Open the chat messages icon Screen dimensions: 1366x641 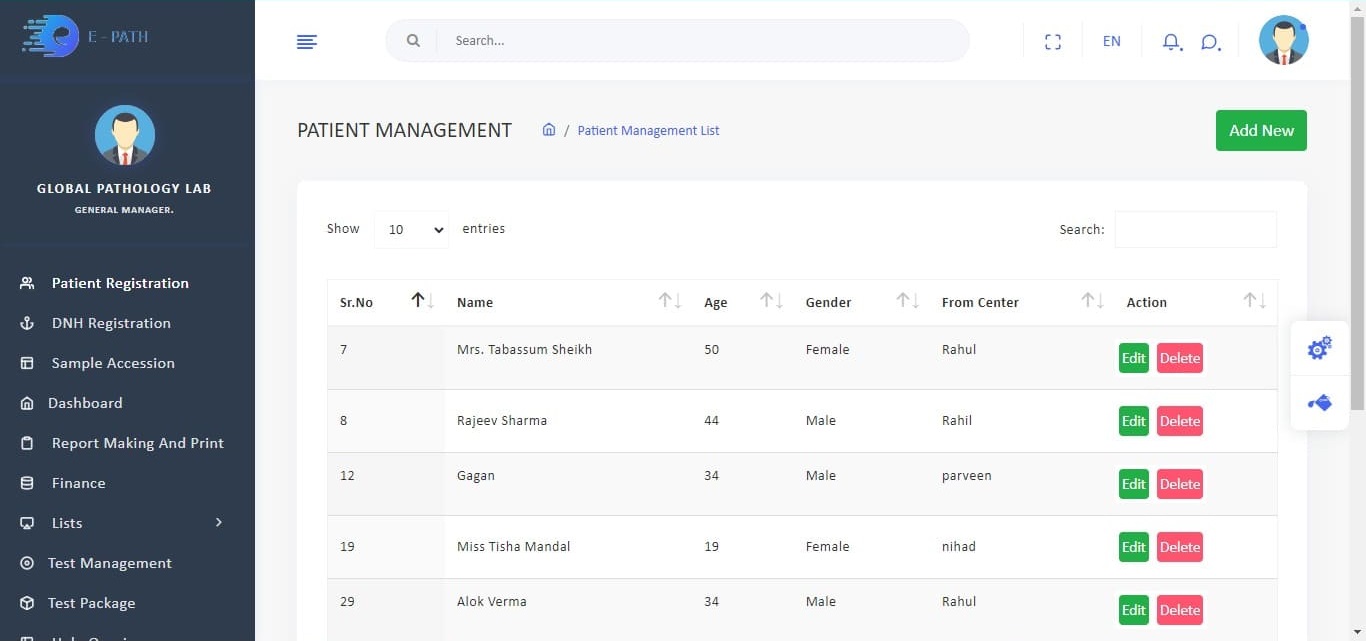(x=1210, y=41)
